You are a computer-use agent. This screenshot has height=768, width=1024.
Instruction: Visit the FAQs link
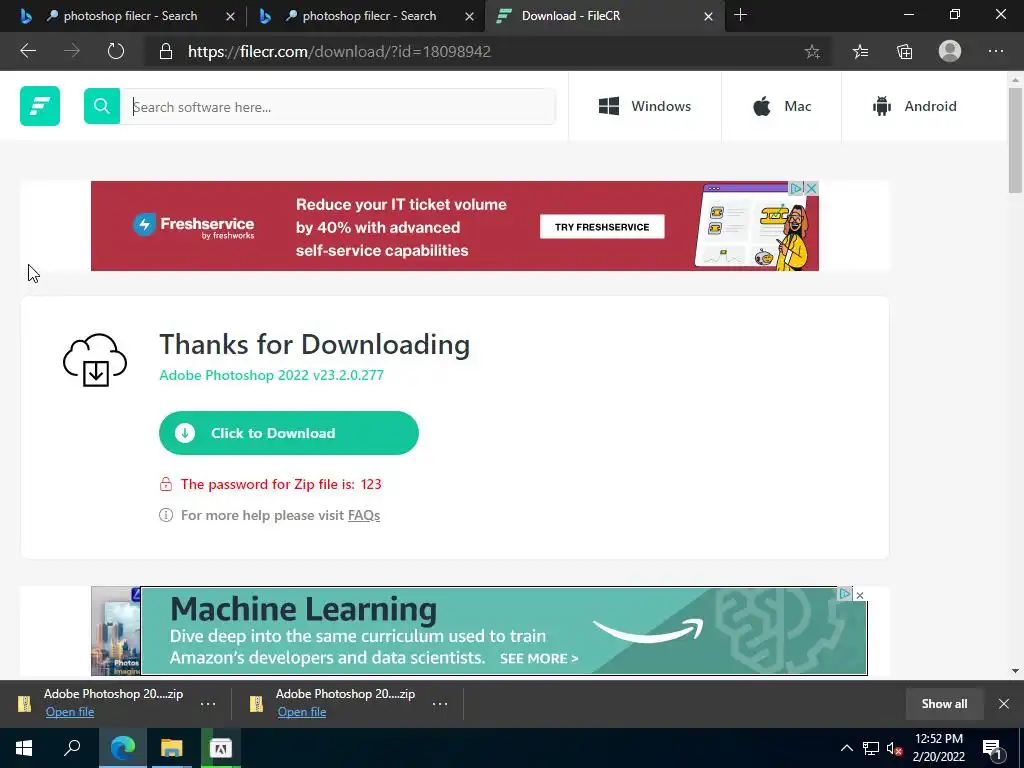[x=364, y=515]
